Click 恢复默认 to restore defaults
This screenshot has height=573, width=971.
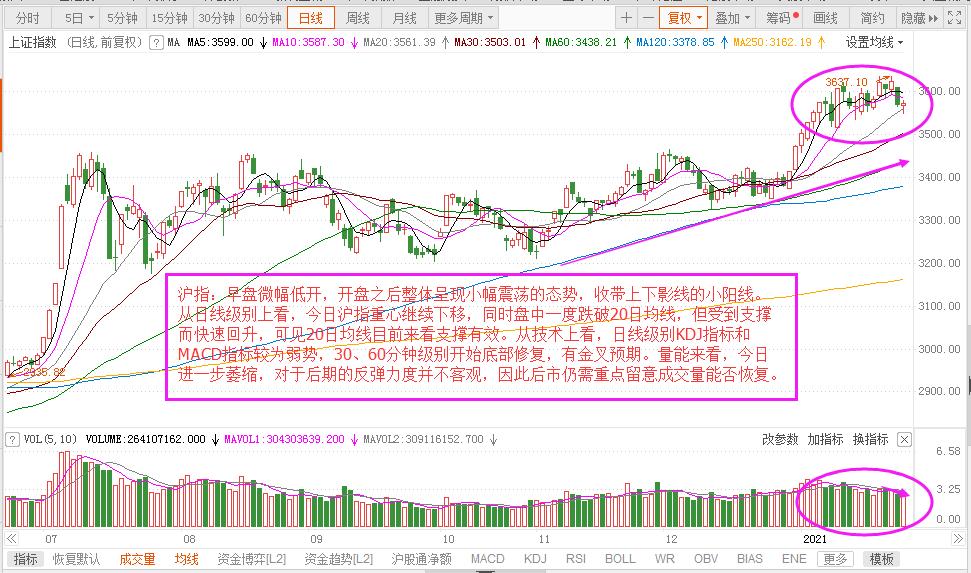(x=76, y=559)
